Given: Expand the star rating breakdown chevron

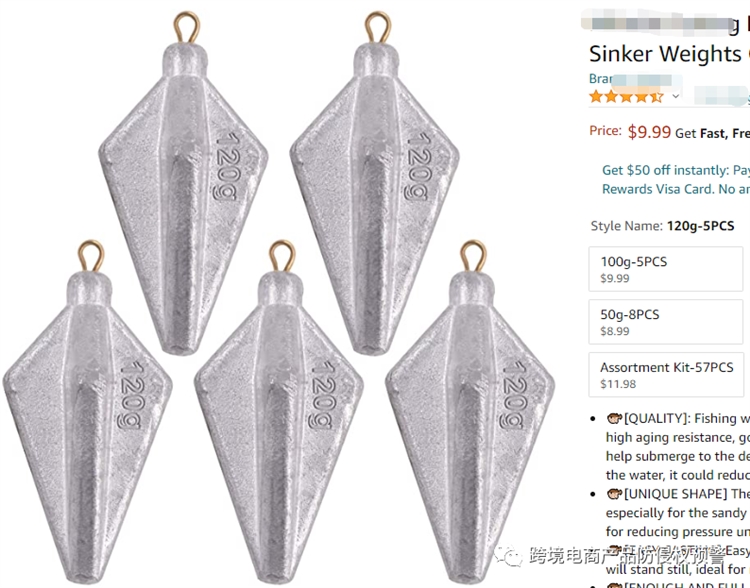Looking at the screenshot, I should point(676,97).
